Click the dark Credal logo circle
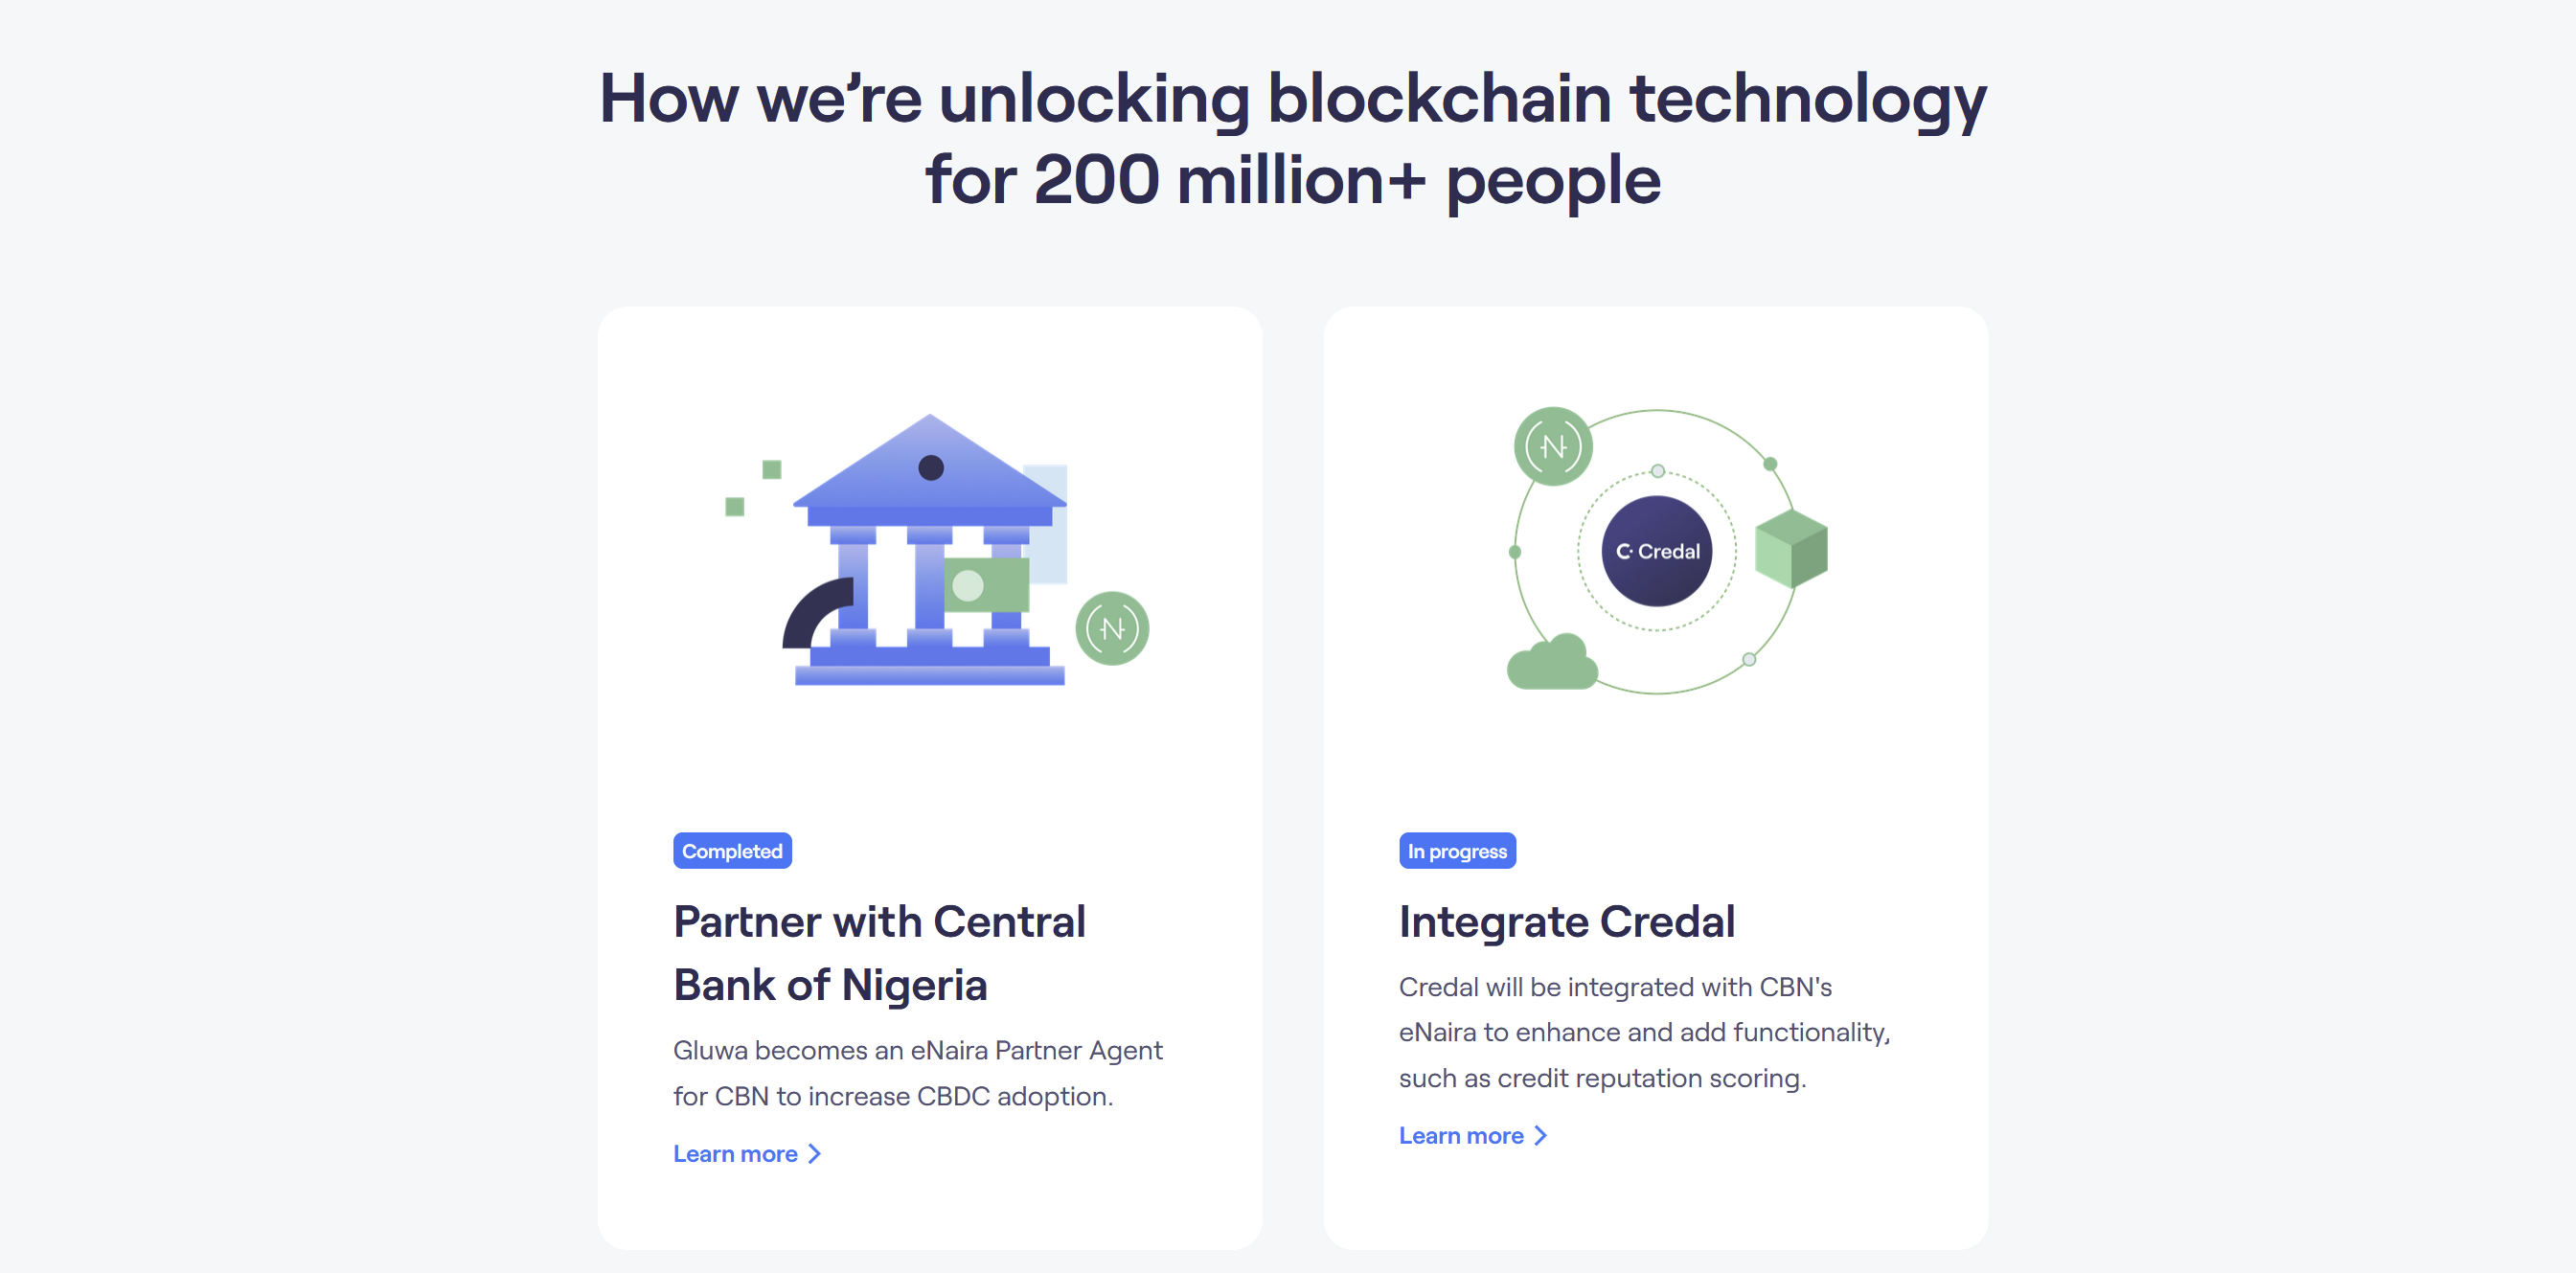 [x=1656, y=551]
